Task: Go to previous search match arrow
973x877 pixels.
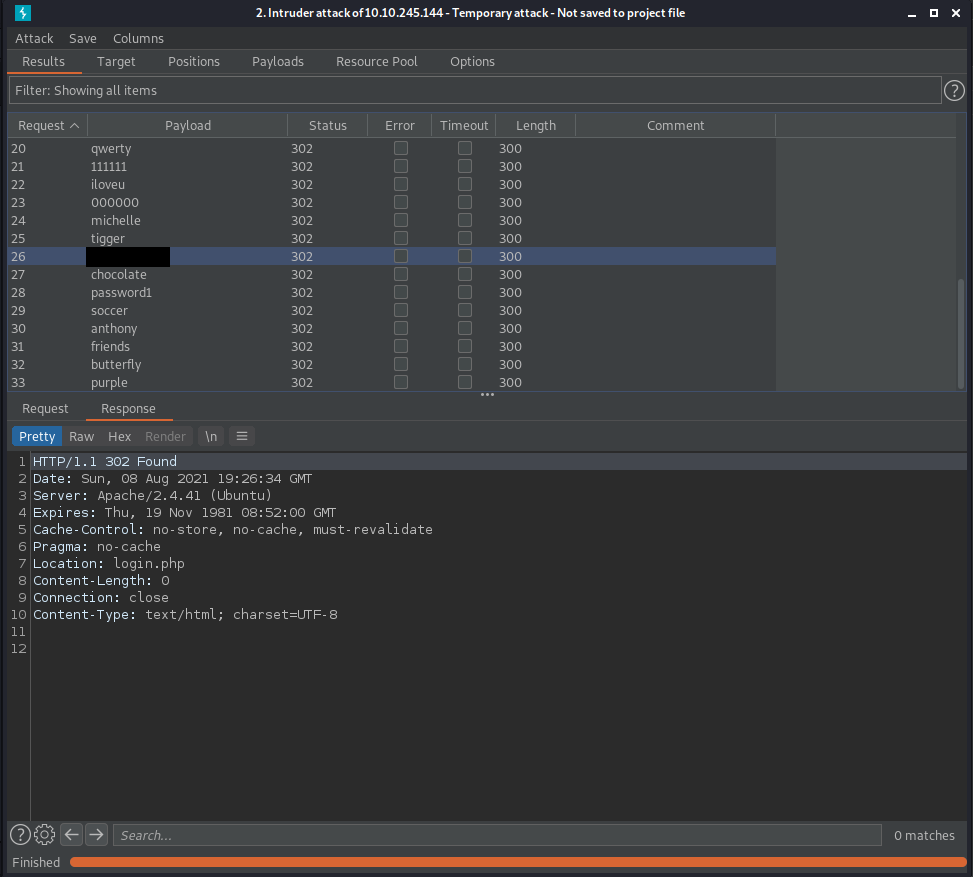Action: point(71,835)
